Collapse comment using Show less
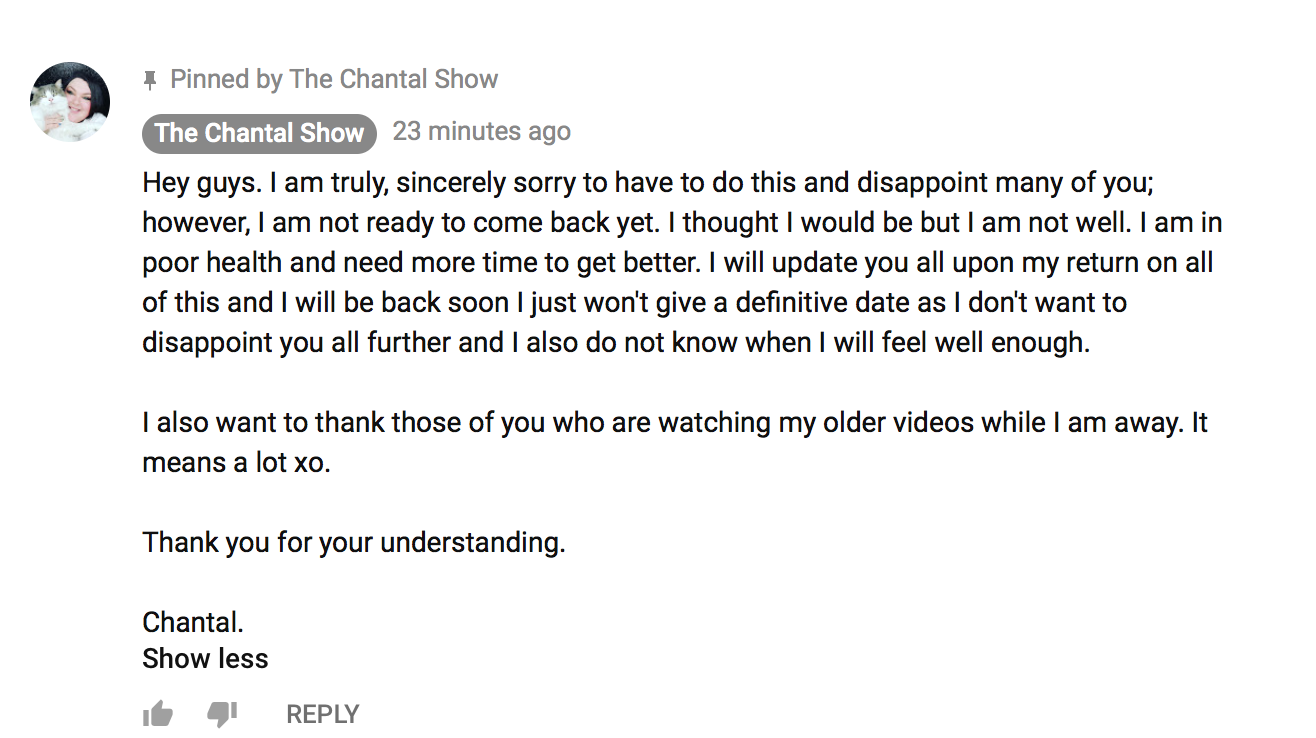This screenshot has height=738, width=1316. pyautogui.click(x=205, y=659)
